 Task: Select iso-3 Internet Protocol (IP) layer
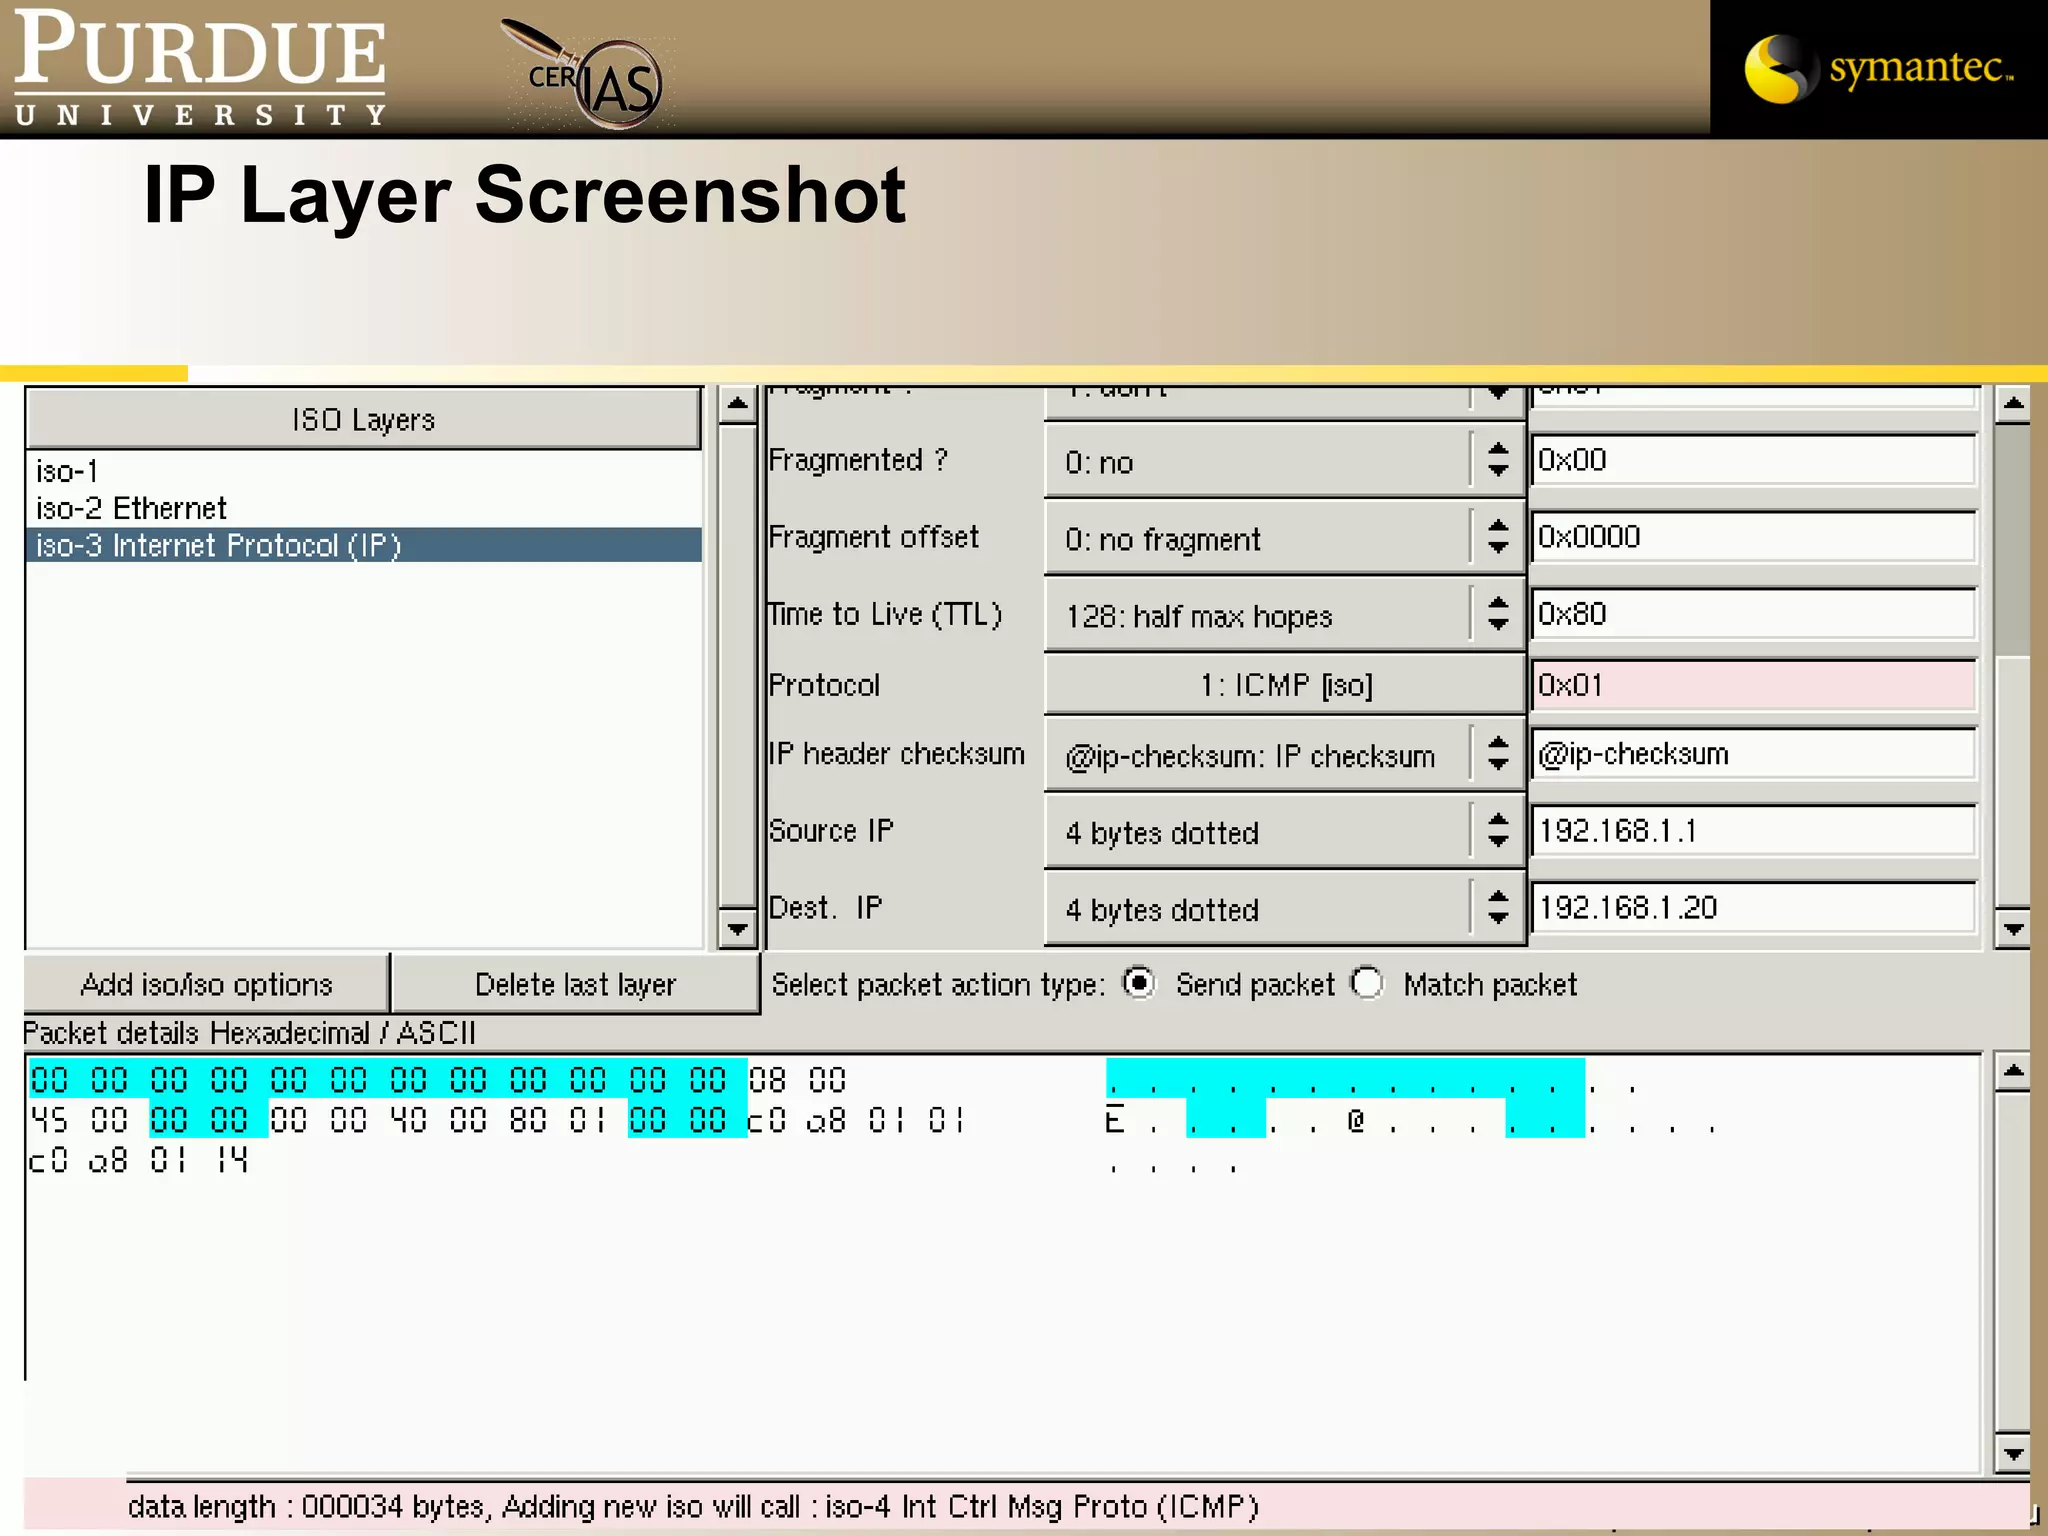click(363, 545)
